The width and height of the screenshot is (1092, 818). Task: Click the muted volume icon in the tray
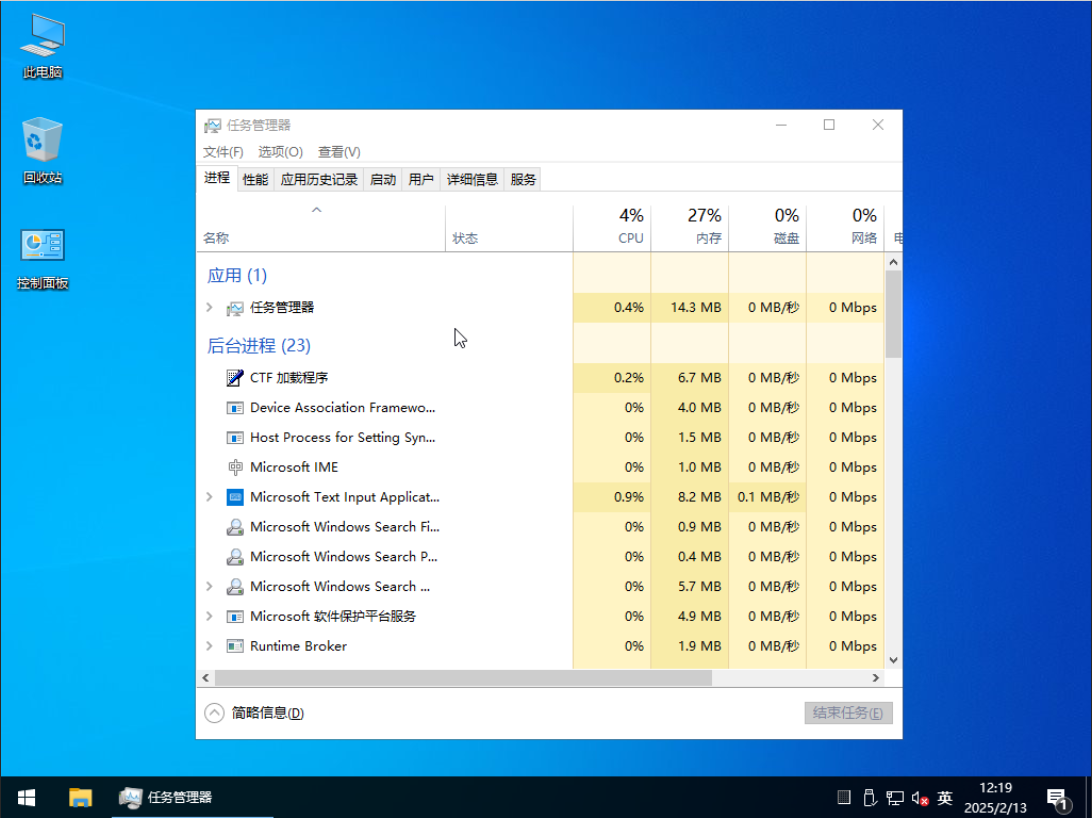coord(920,798)
